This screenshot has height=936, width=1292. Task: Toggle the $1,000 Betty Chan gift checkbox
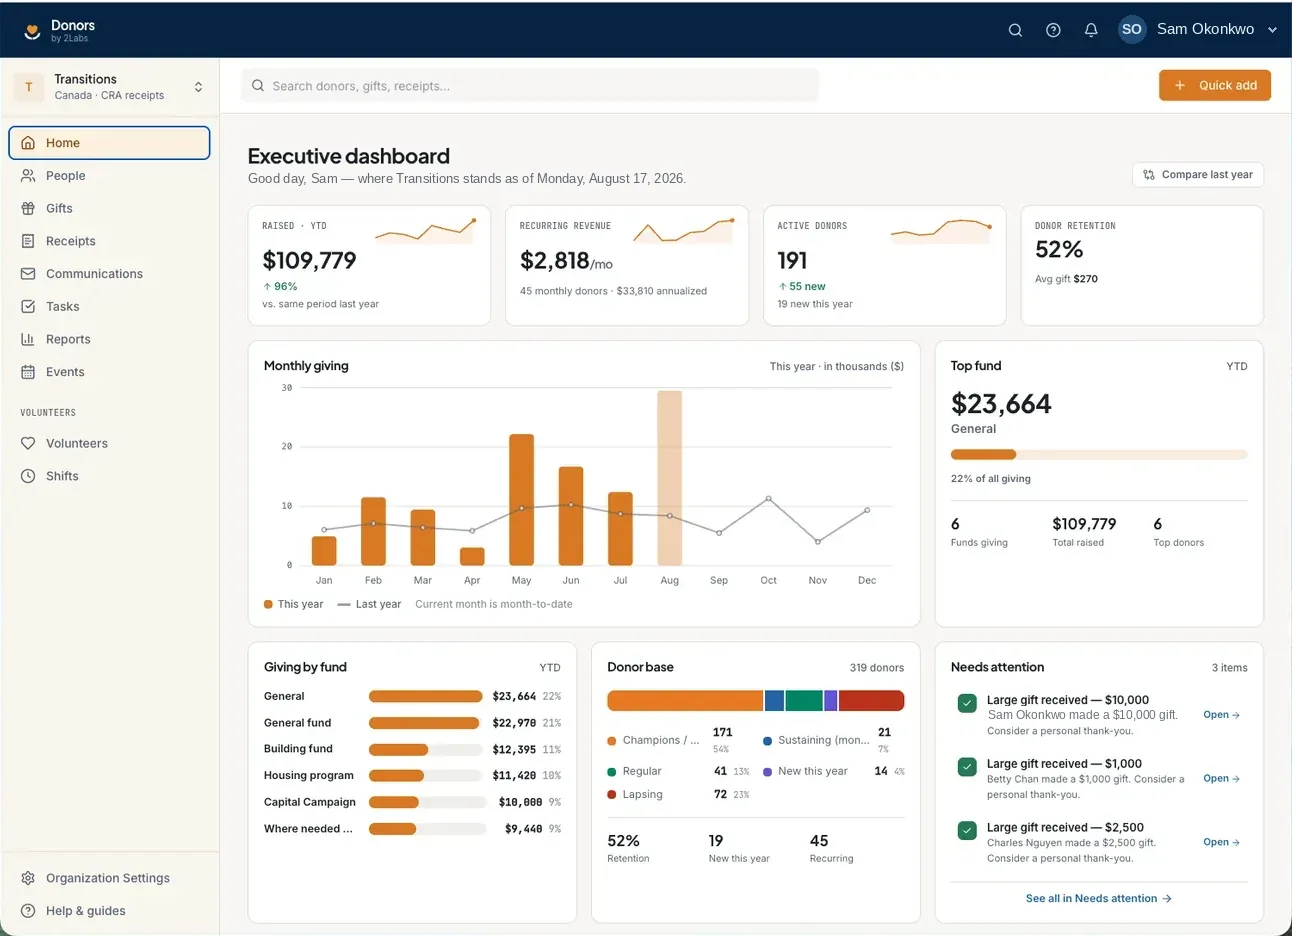pyautogui.click(x=967, y=767)
